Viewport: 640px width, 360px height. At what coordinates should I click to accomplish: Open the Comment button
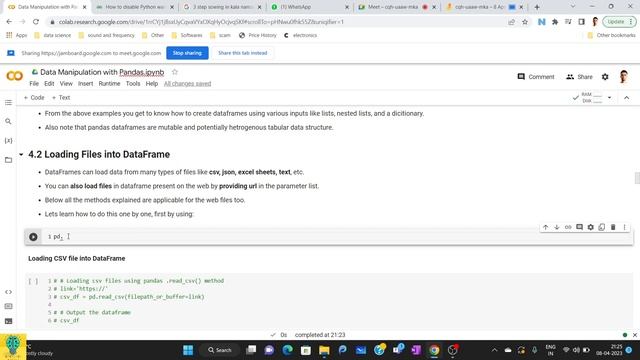536,77
